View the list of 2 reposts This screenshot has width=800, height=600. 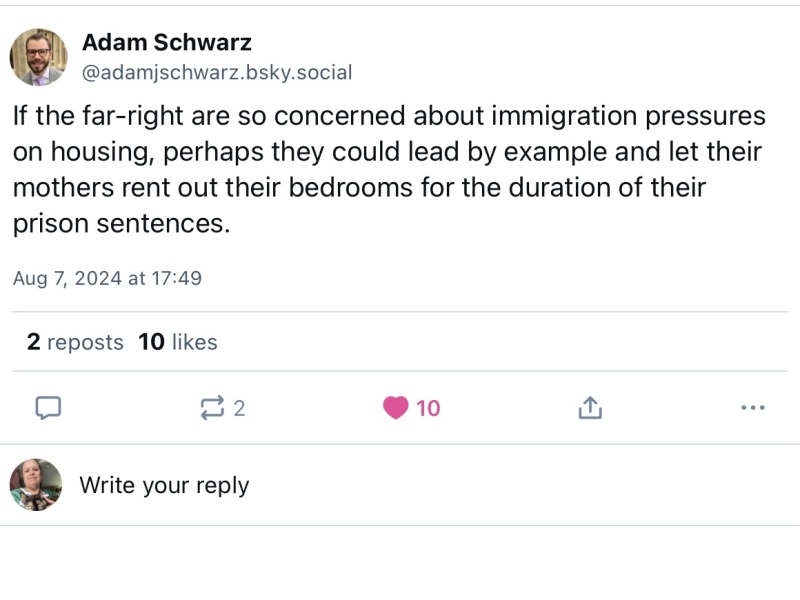pos(75,342)
